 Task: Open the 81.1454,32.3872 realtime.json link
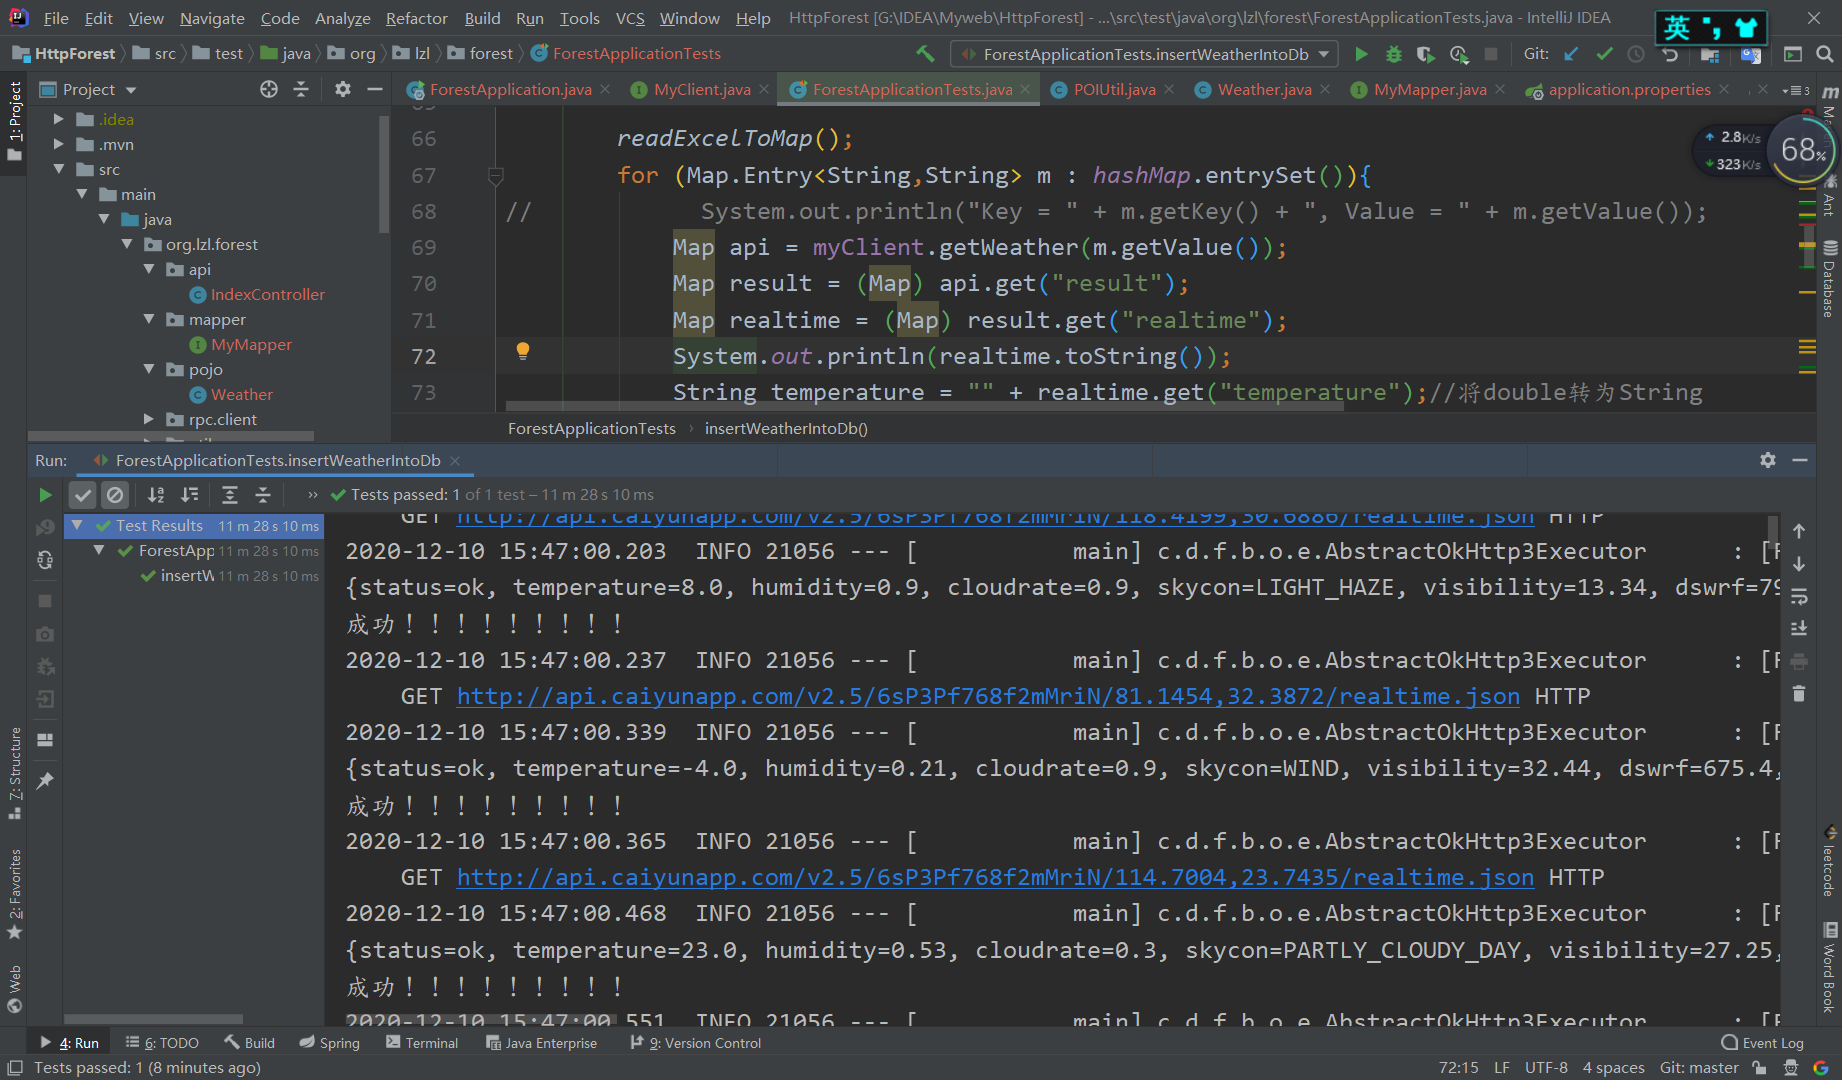988,696
